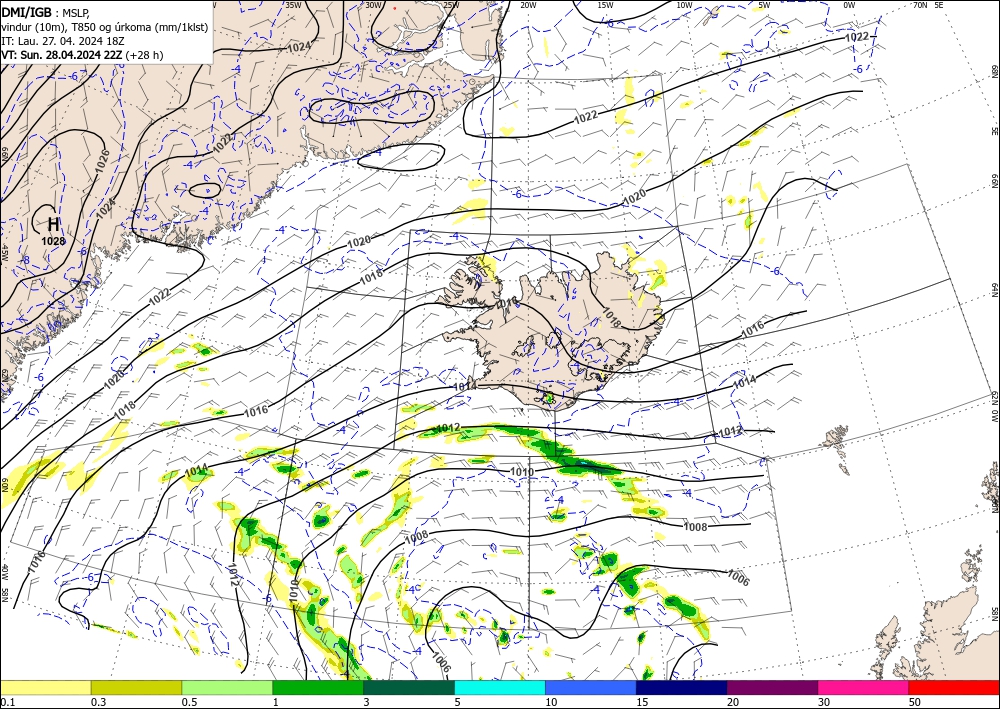Click the olive 0.3–0.5 legend color band

click(x=136, y=687)
